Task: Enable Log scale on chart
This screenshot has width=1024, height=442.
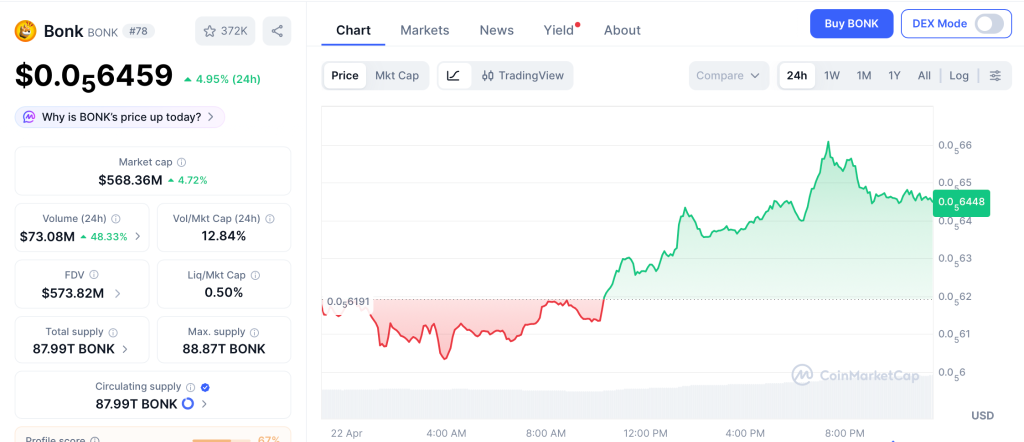Action: 959,75
